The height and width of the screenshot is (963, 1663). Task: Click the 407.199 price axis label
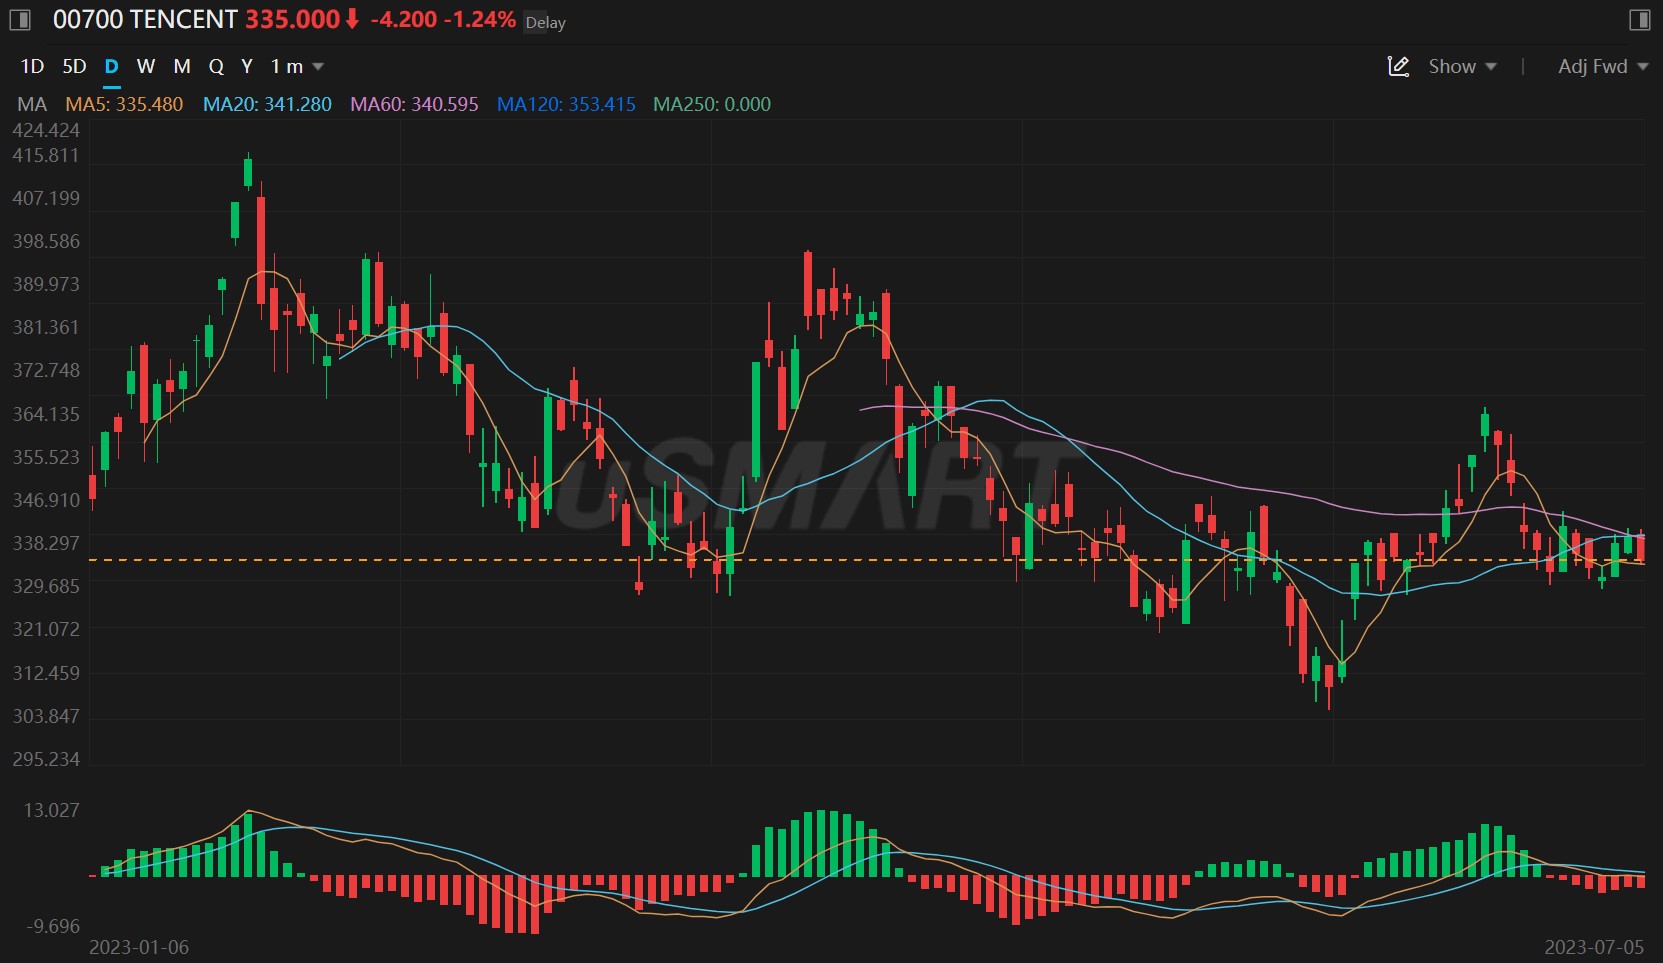click(46, 198)
